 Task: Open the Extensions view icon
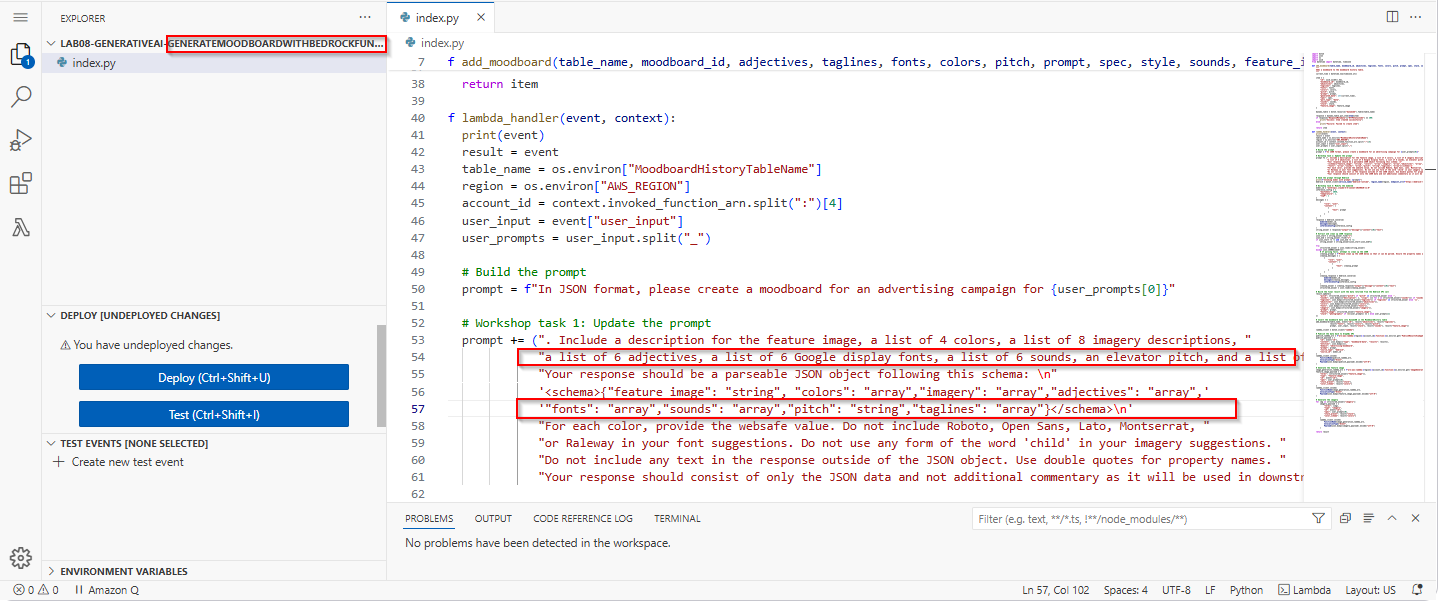tap(21, 185)
